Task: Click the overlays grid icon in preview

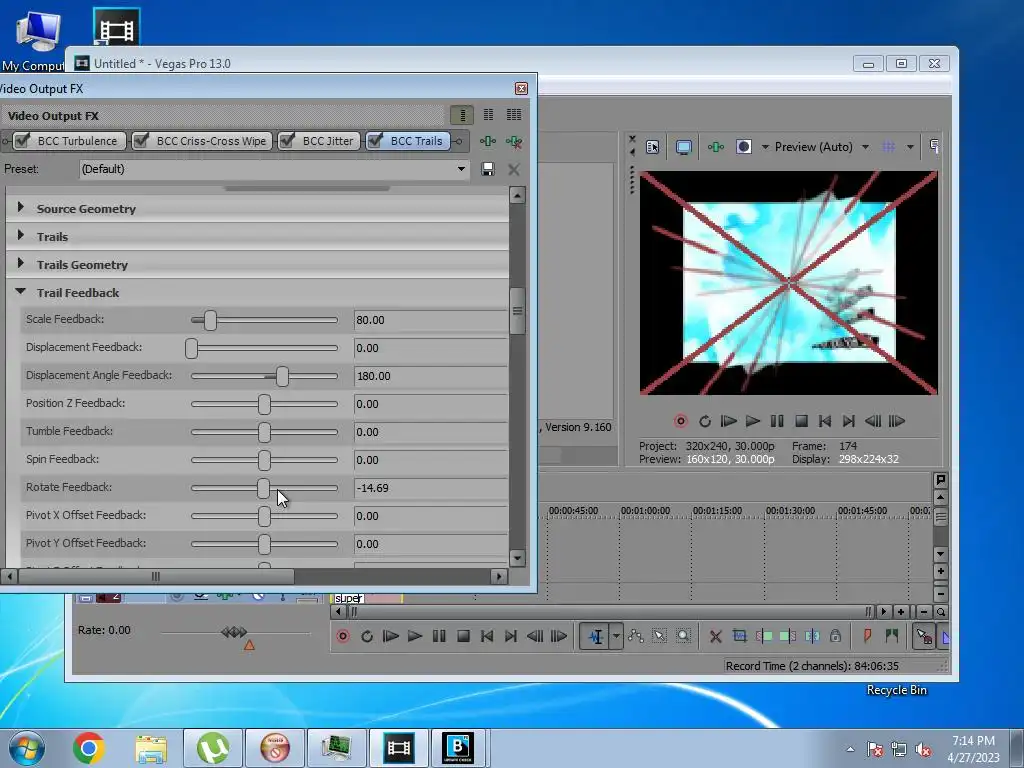Action: [x=889, y=147]
